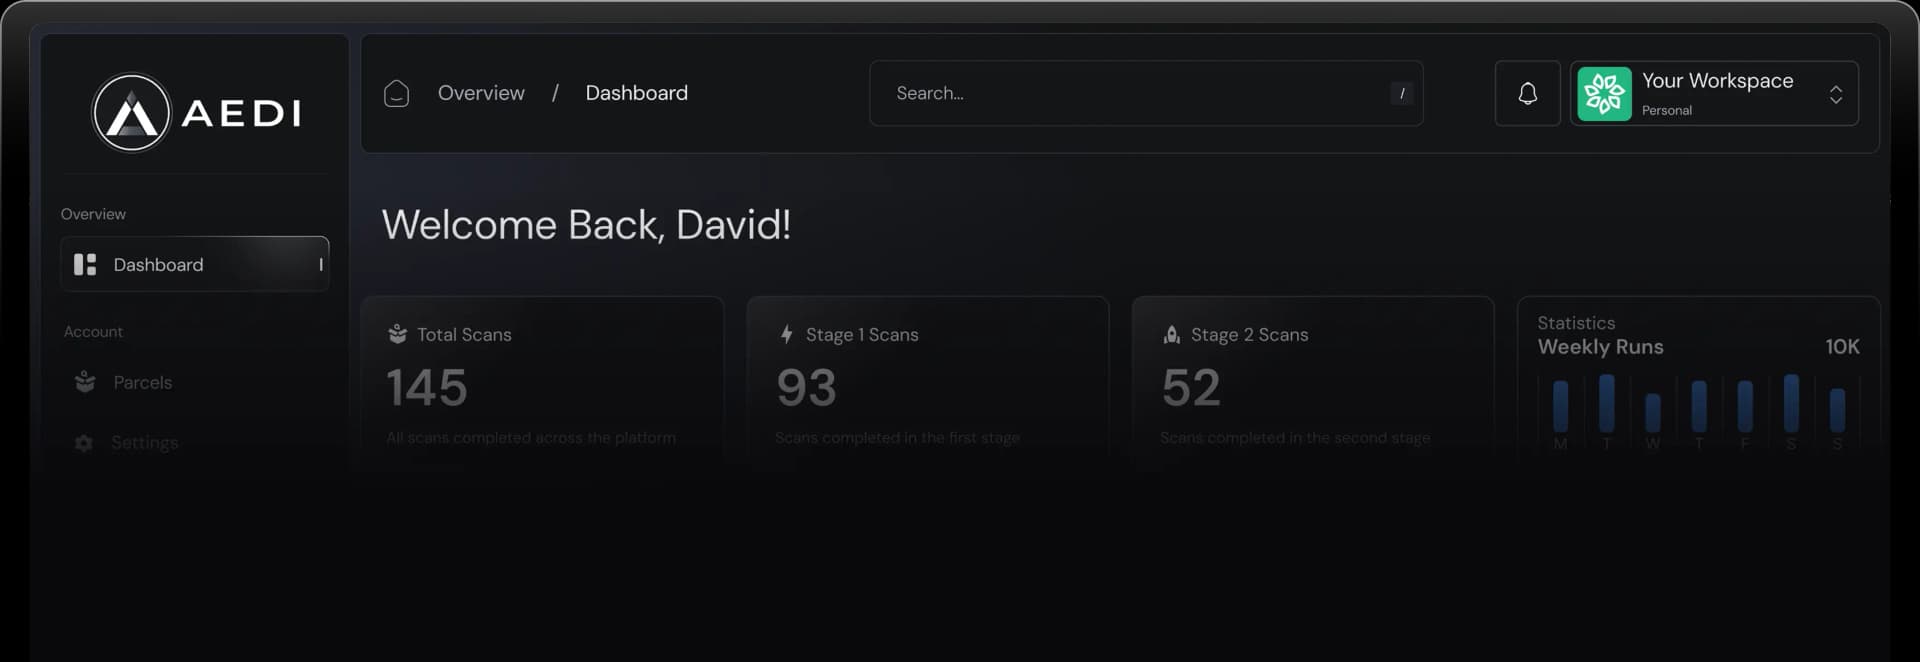
Task: Click the Your Workspace avatar icon
Action: tap(1605, 93)
